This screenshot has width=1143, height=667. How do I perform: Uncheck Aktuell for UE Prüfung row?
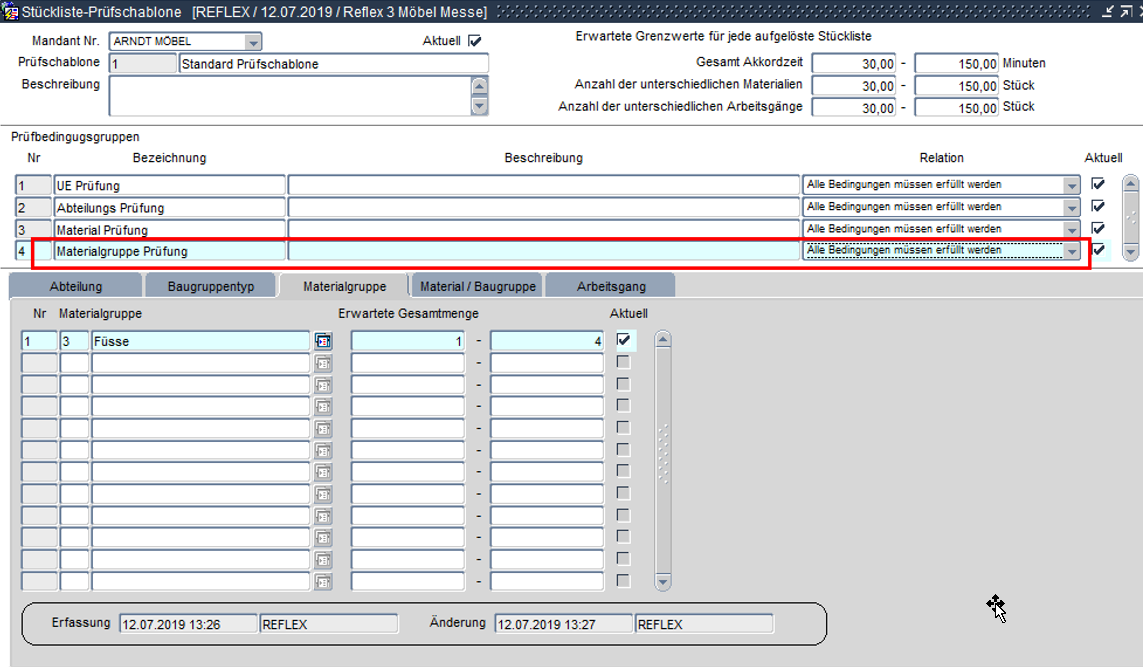(x=1098, y=185)
